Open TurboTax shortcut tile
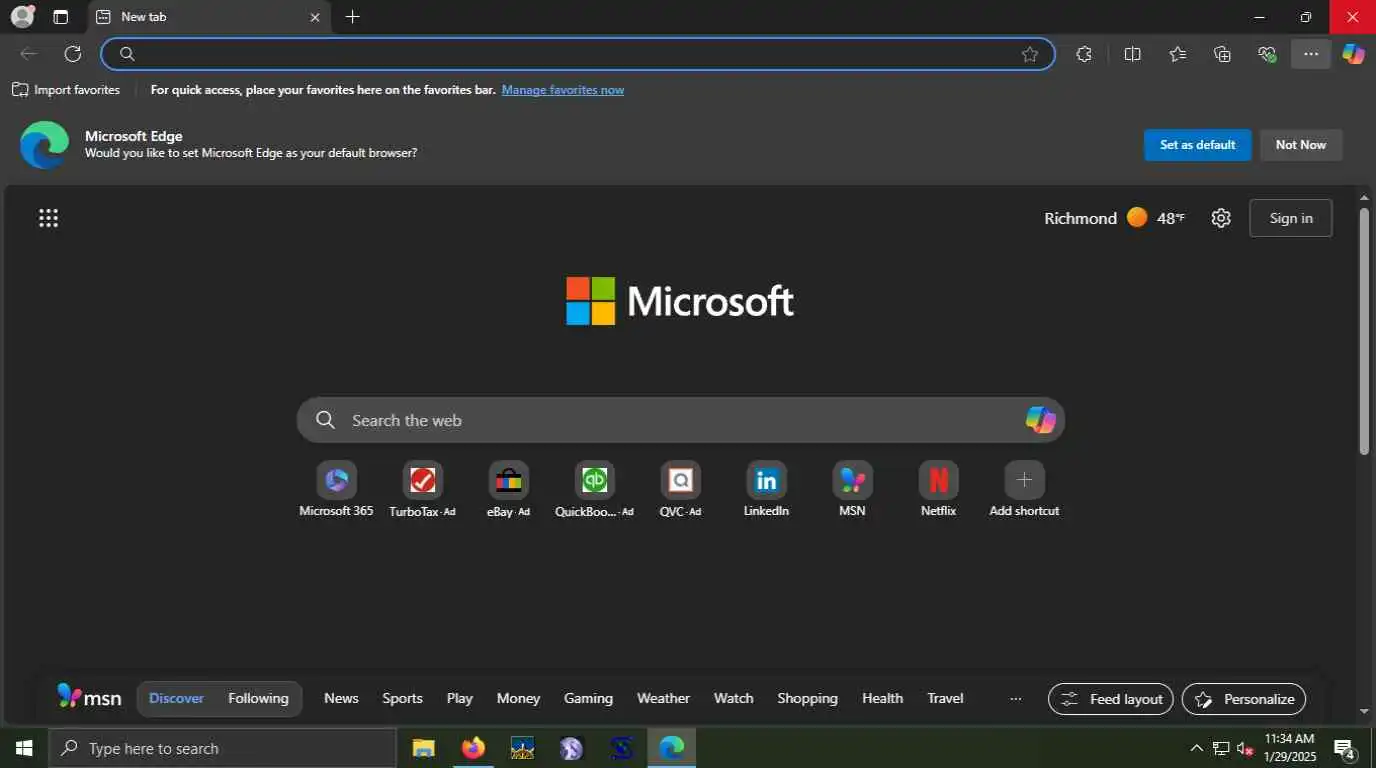 pyautogui.click(x=422, y=490)
